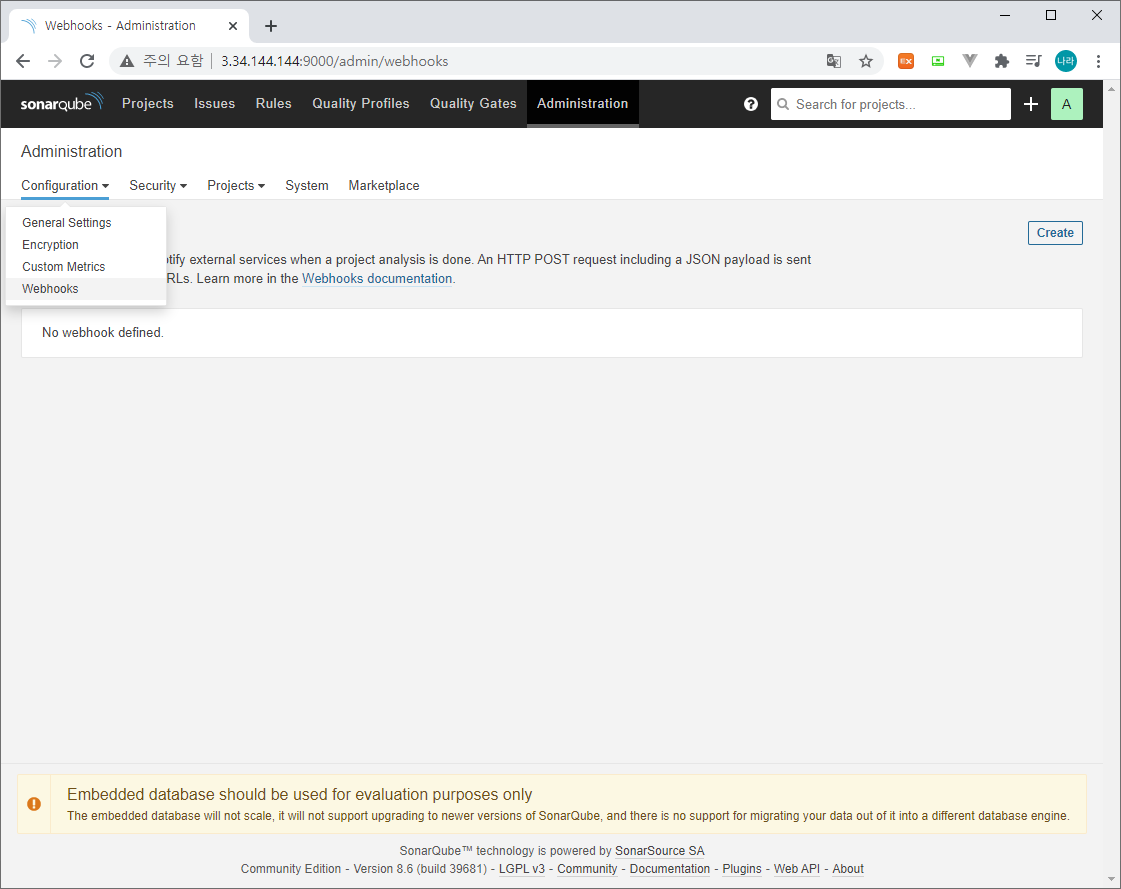Click the Create webhook button

point(1055,232)
